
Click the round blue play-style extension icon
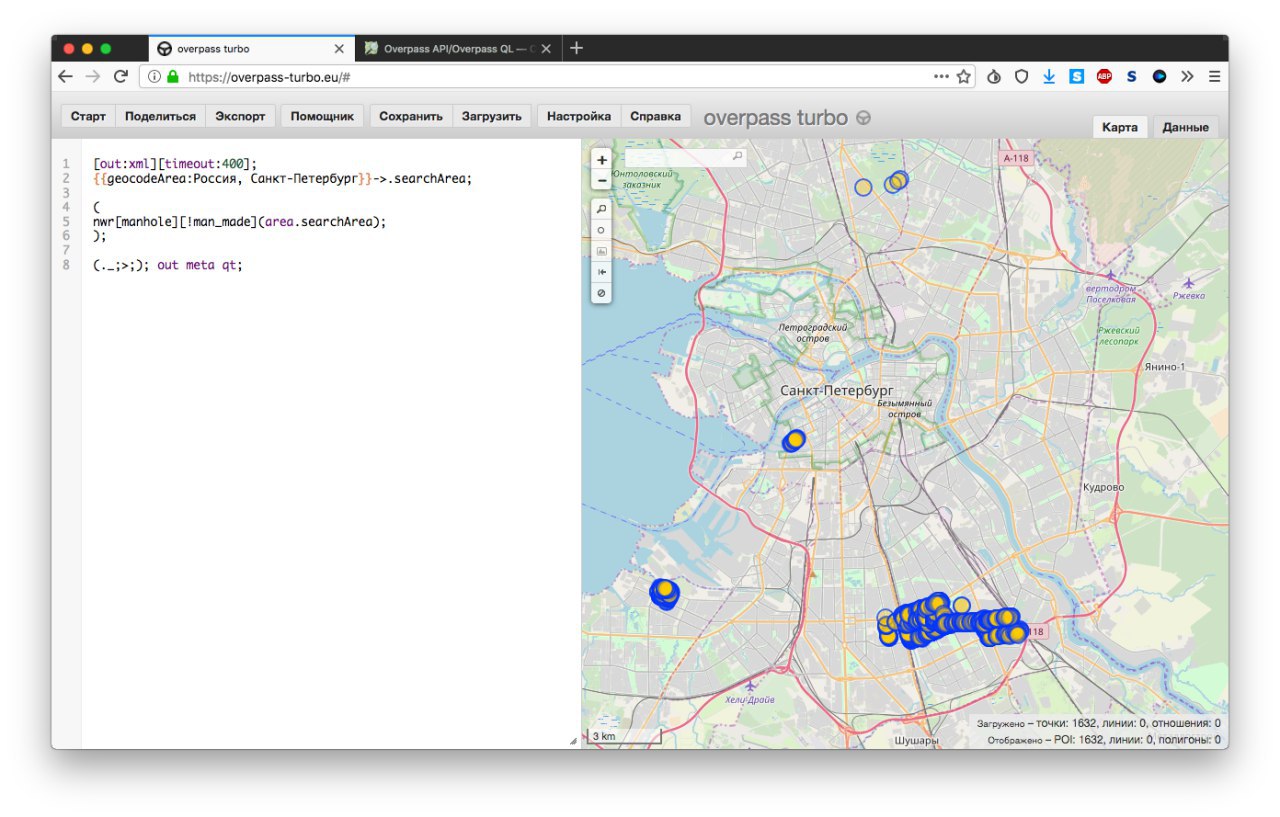coord(1159,76)
